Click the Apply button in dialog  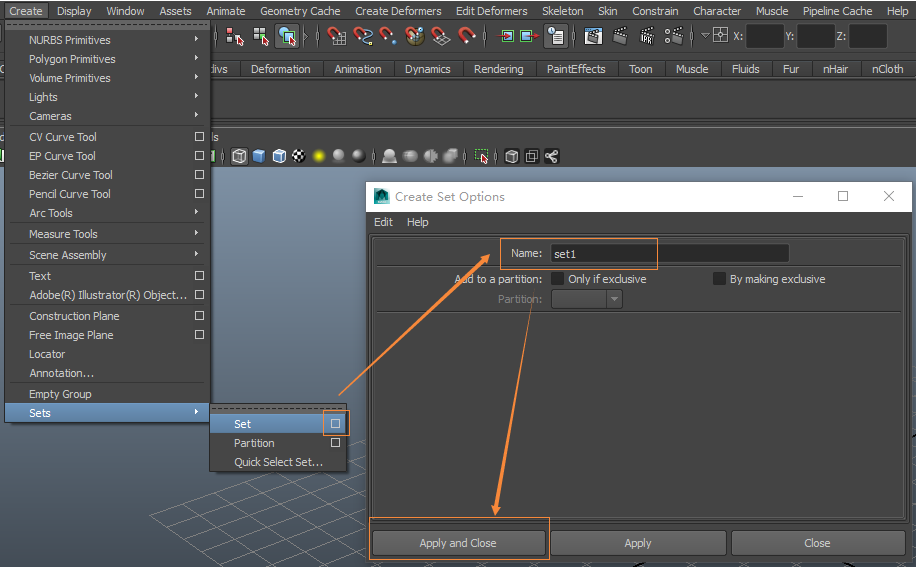click(638, 543)
